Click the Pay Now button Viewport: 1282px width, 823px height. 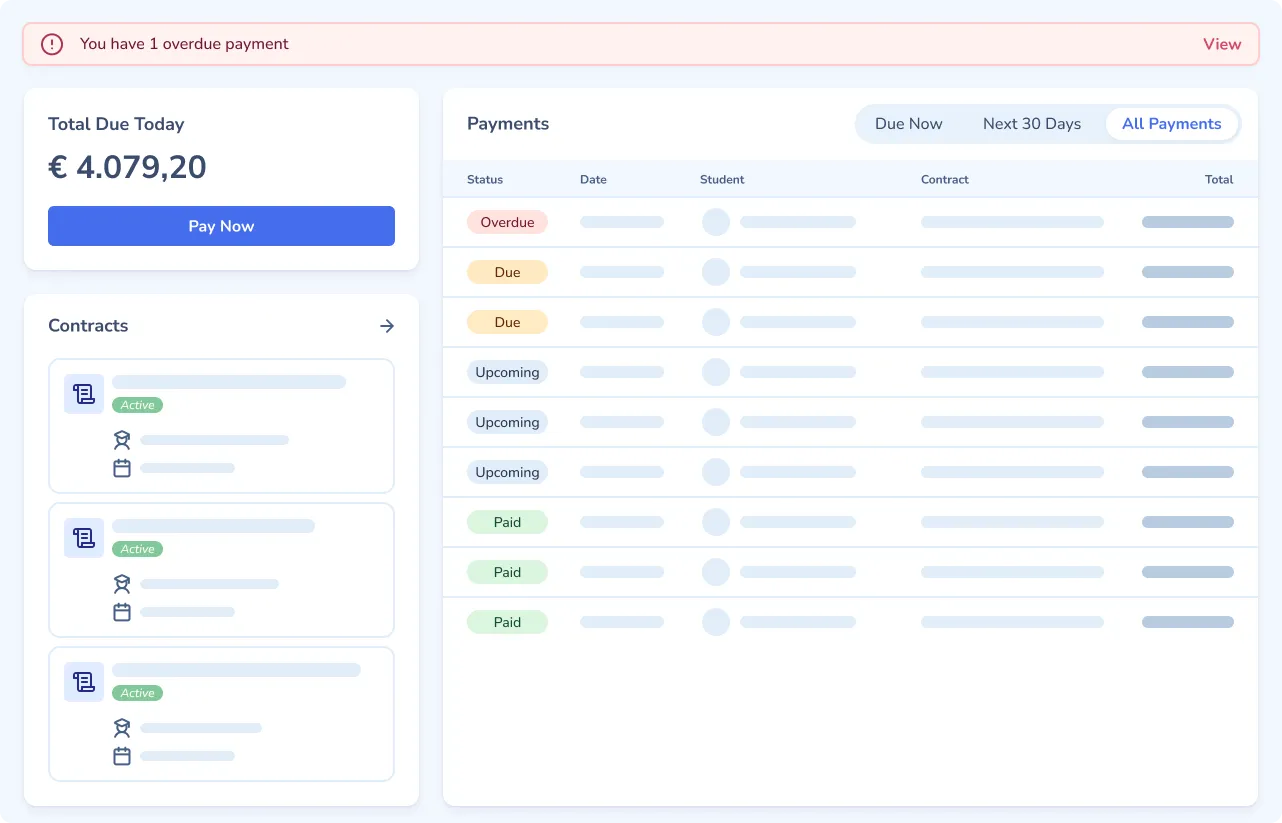pyautogui.click(x=221, y=226)
